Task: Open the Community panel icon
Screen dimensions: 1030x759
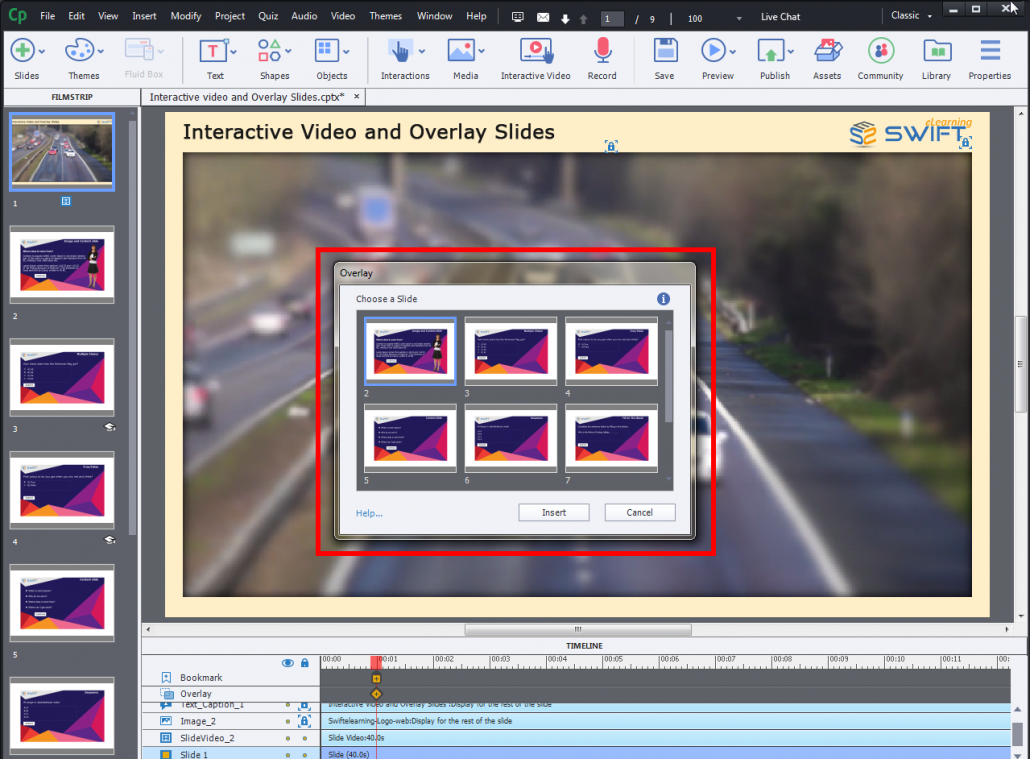Action: click(880, 50)
